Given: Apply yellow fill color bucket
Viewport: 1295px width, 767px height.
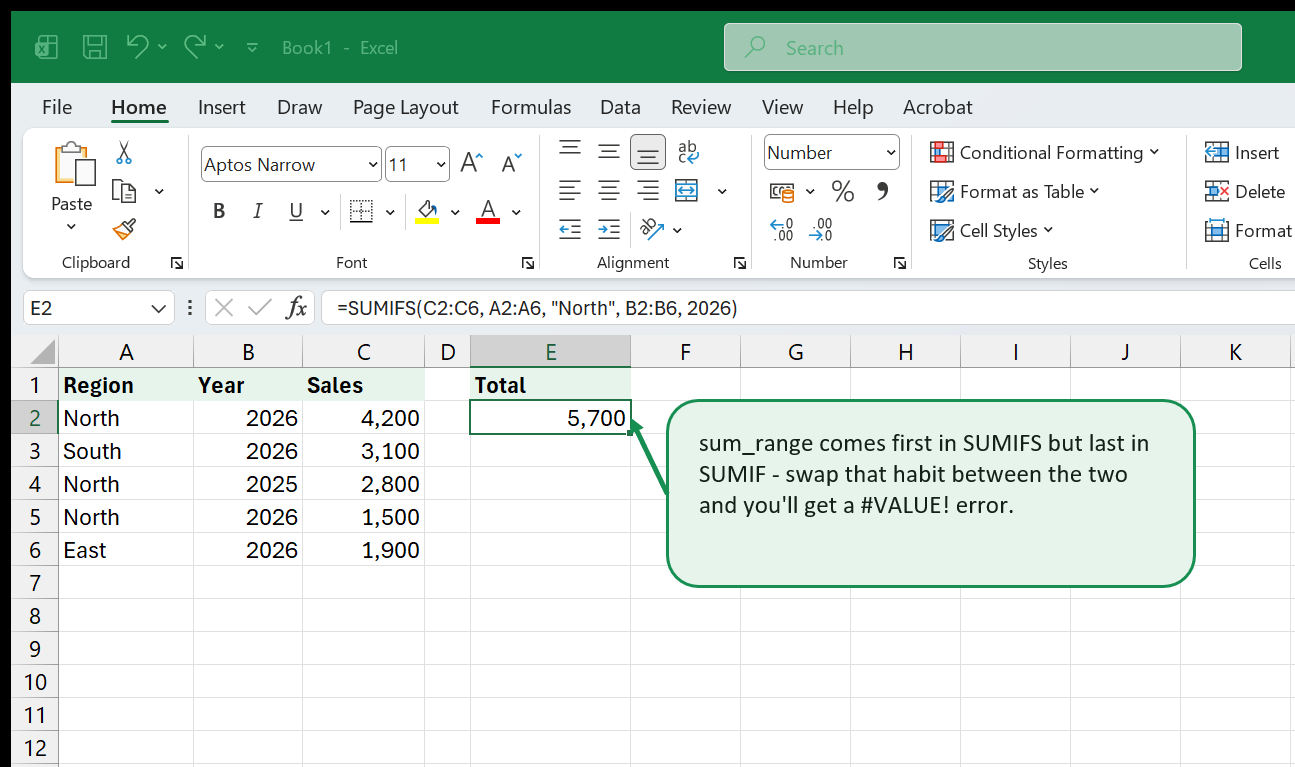Looking at the screenshot, I should coord(427,212).
